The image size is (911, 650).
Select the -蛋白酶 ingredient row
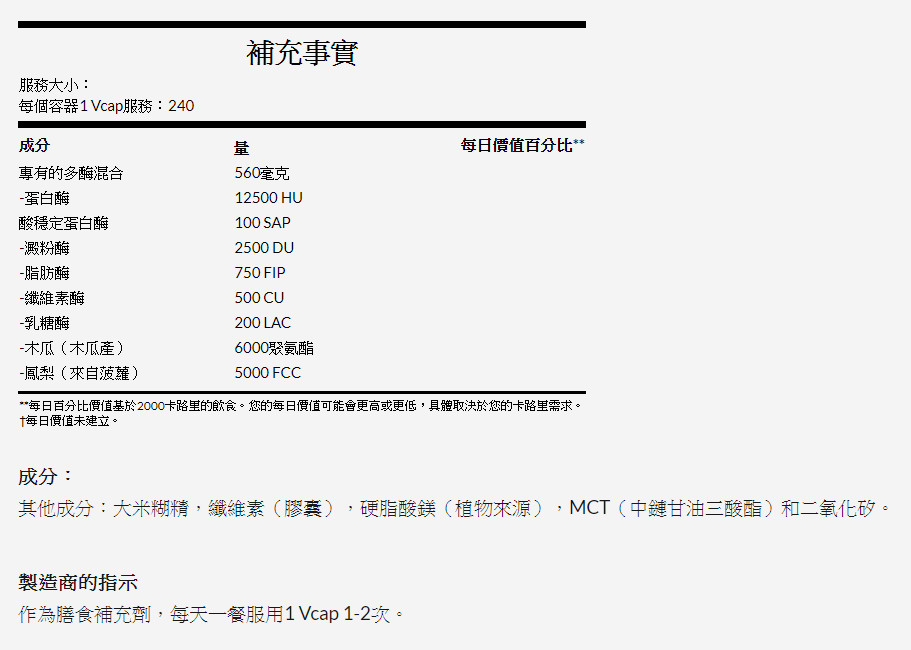pyautogui.click(x=44, y=198)
